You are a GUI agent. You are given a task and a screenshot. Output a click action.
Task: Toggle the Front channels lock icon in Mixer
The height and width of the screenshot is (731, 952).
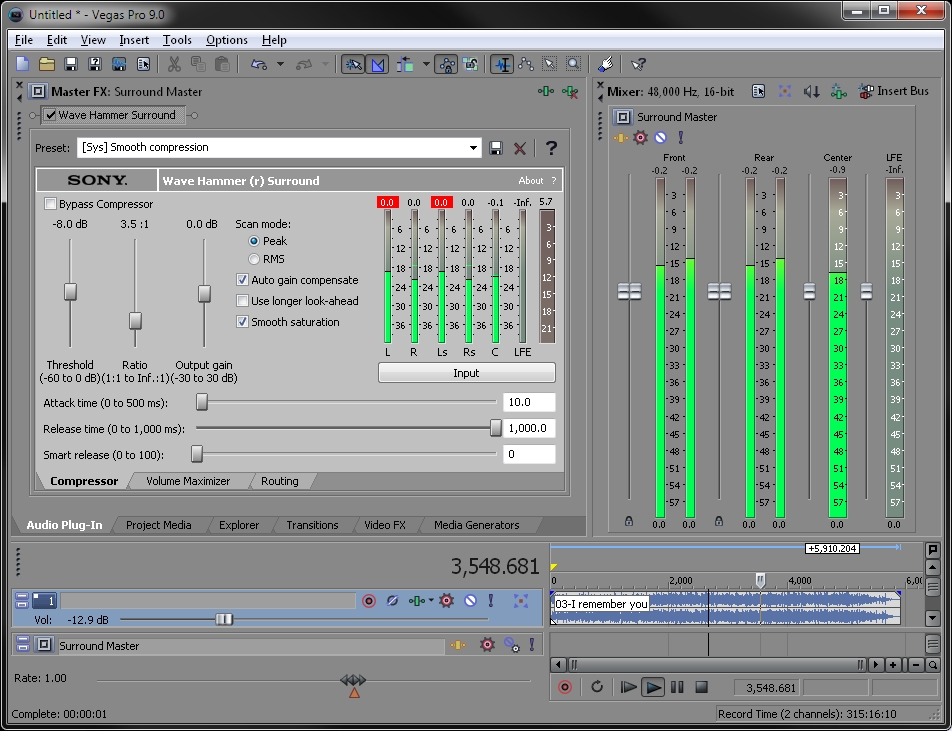point(629,521)
